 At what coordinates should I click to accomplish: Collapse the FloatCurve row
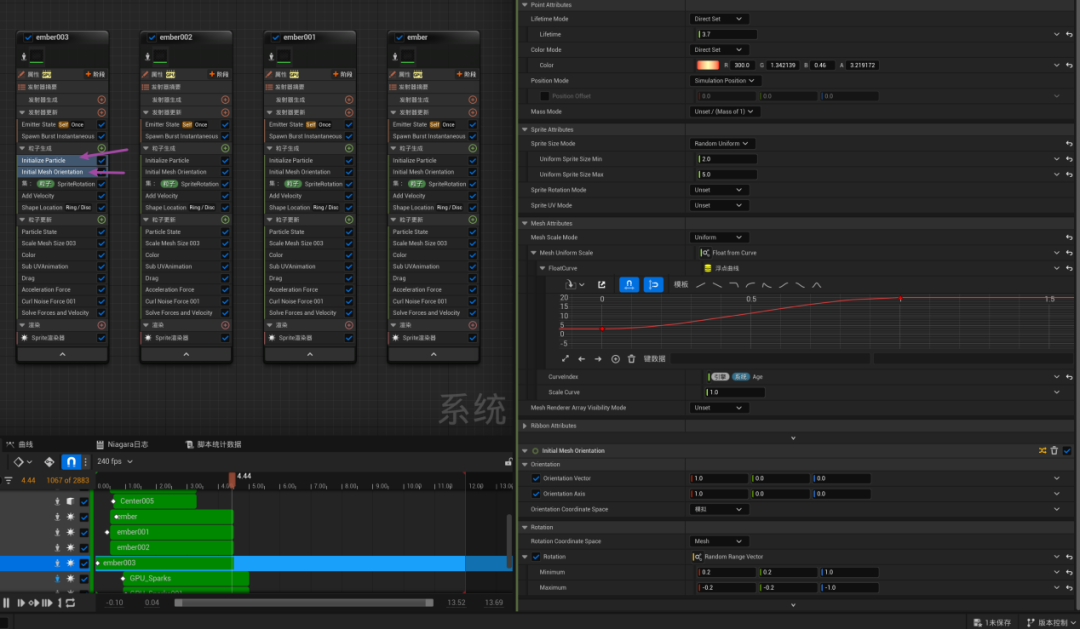[x=542, y=268]
